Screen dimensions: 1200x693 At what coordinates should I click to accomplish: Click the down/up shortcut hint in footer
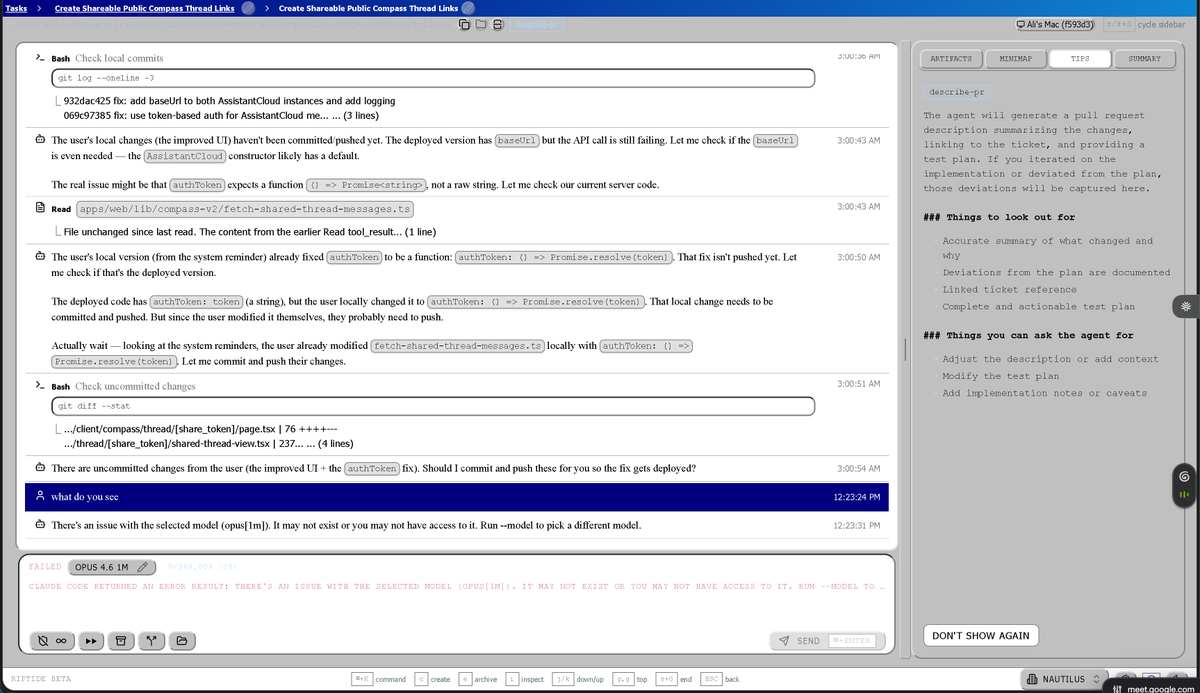[x=578, y=679]
